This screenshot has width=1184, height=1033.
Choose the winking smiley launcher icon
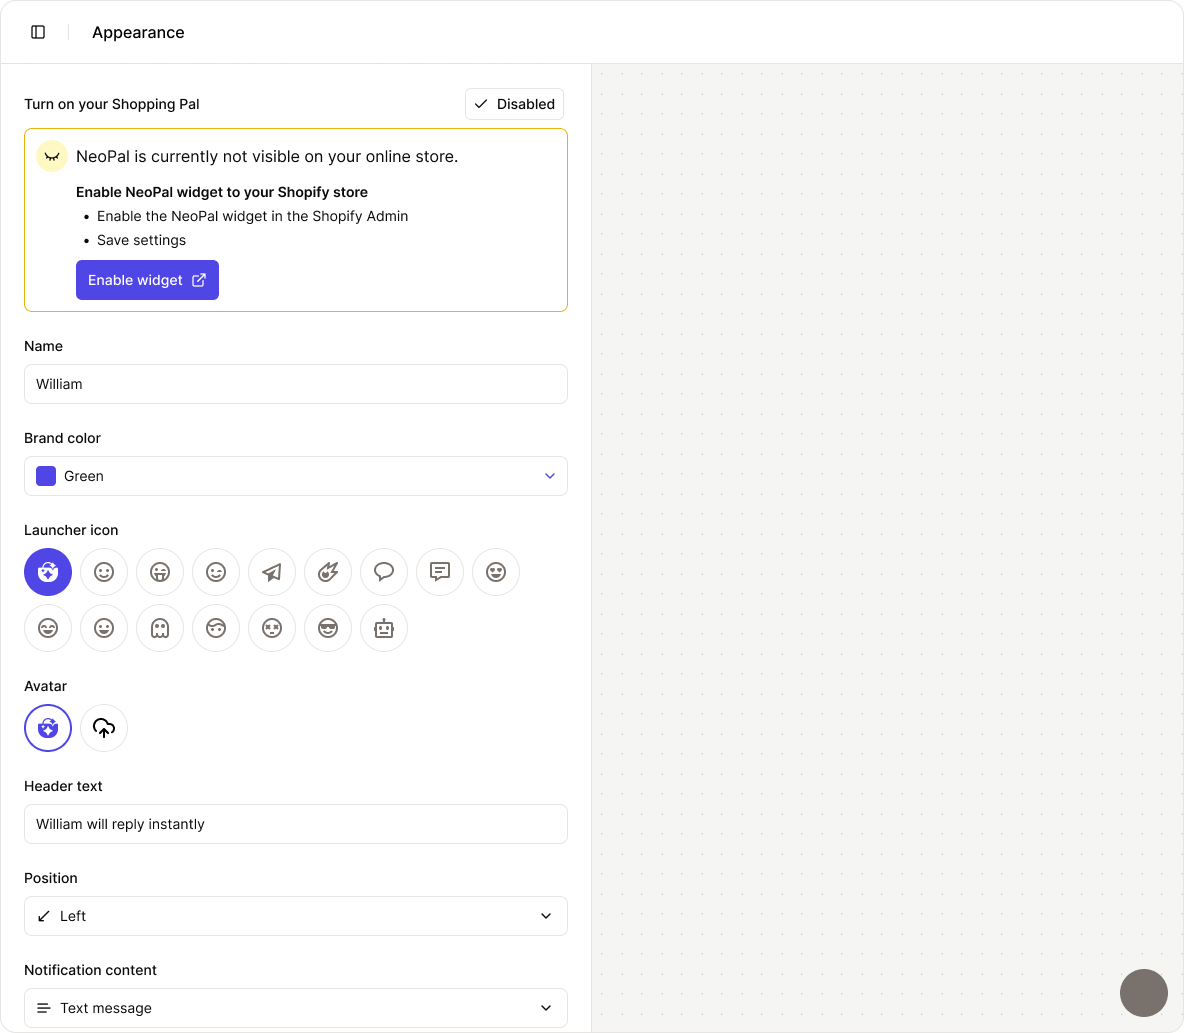pos(216,572)
